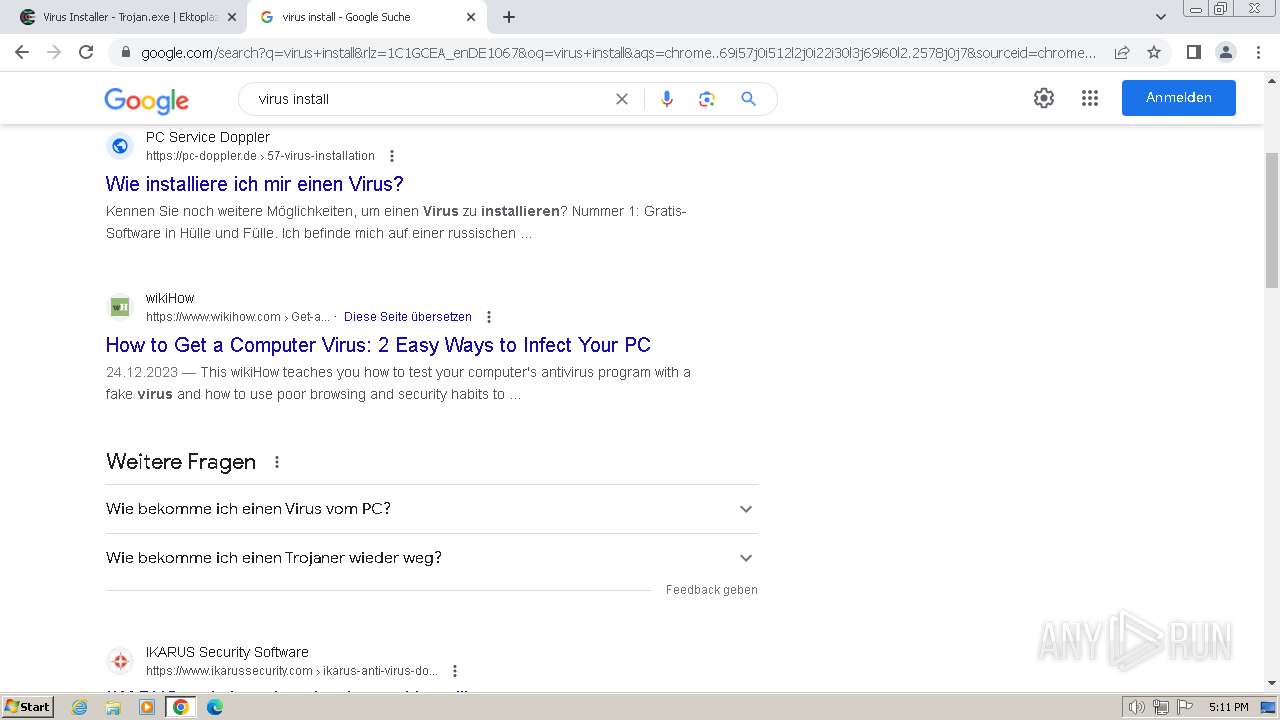This screenshot has height=720, width=1280.
Task: Go back to the previous page
Action: [22, 52]
